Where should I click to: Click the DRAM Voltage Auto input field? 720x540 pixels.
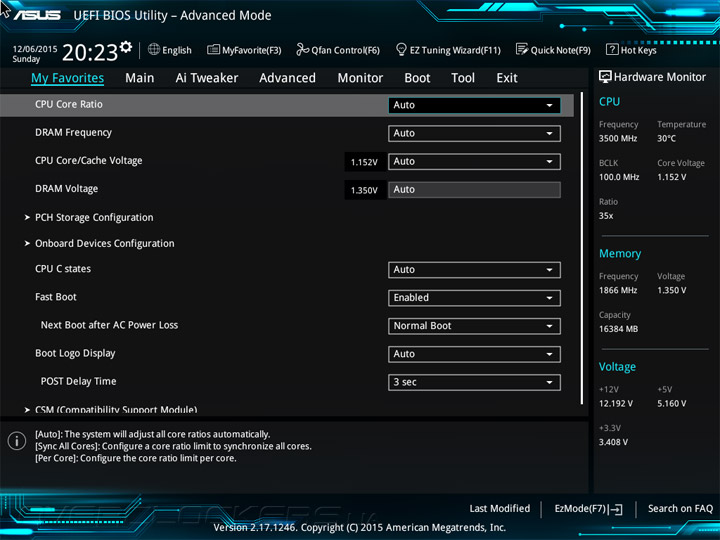click(474, 190)
